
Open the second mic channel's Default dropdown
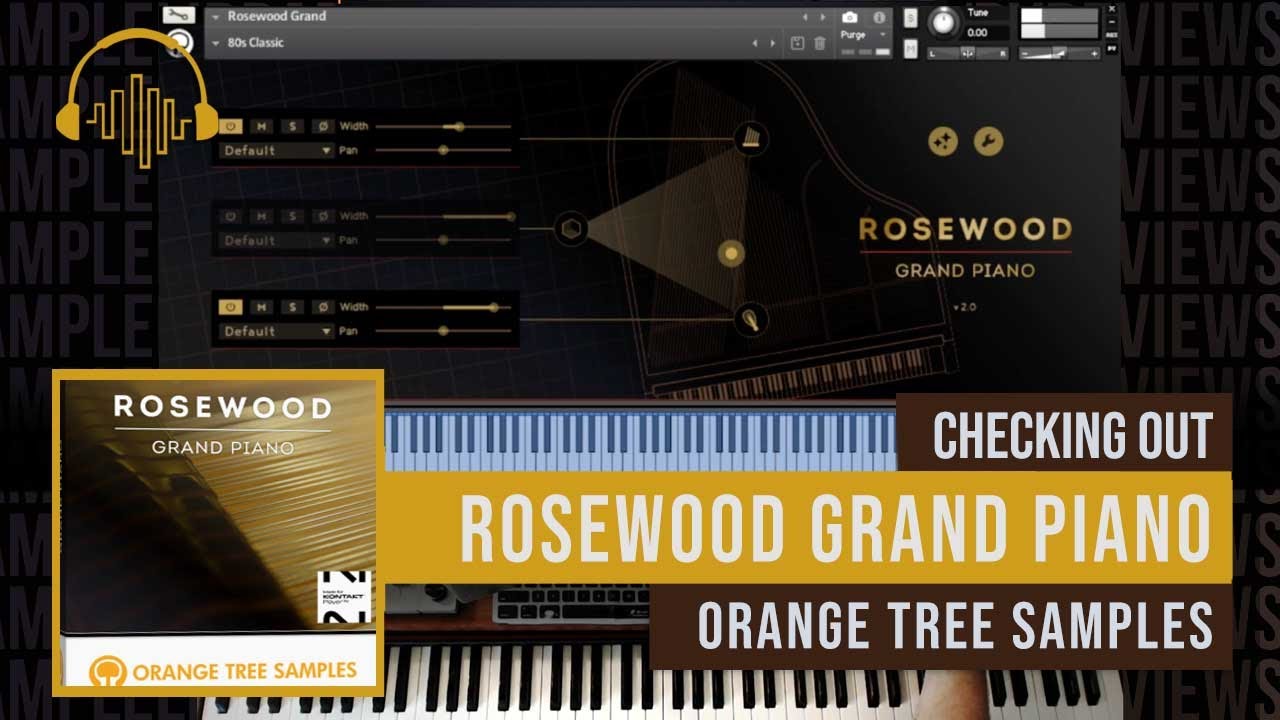277,240
